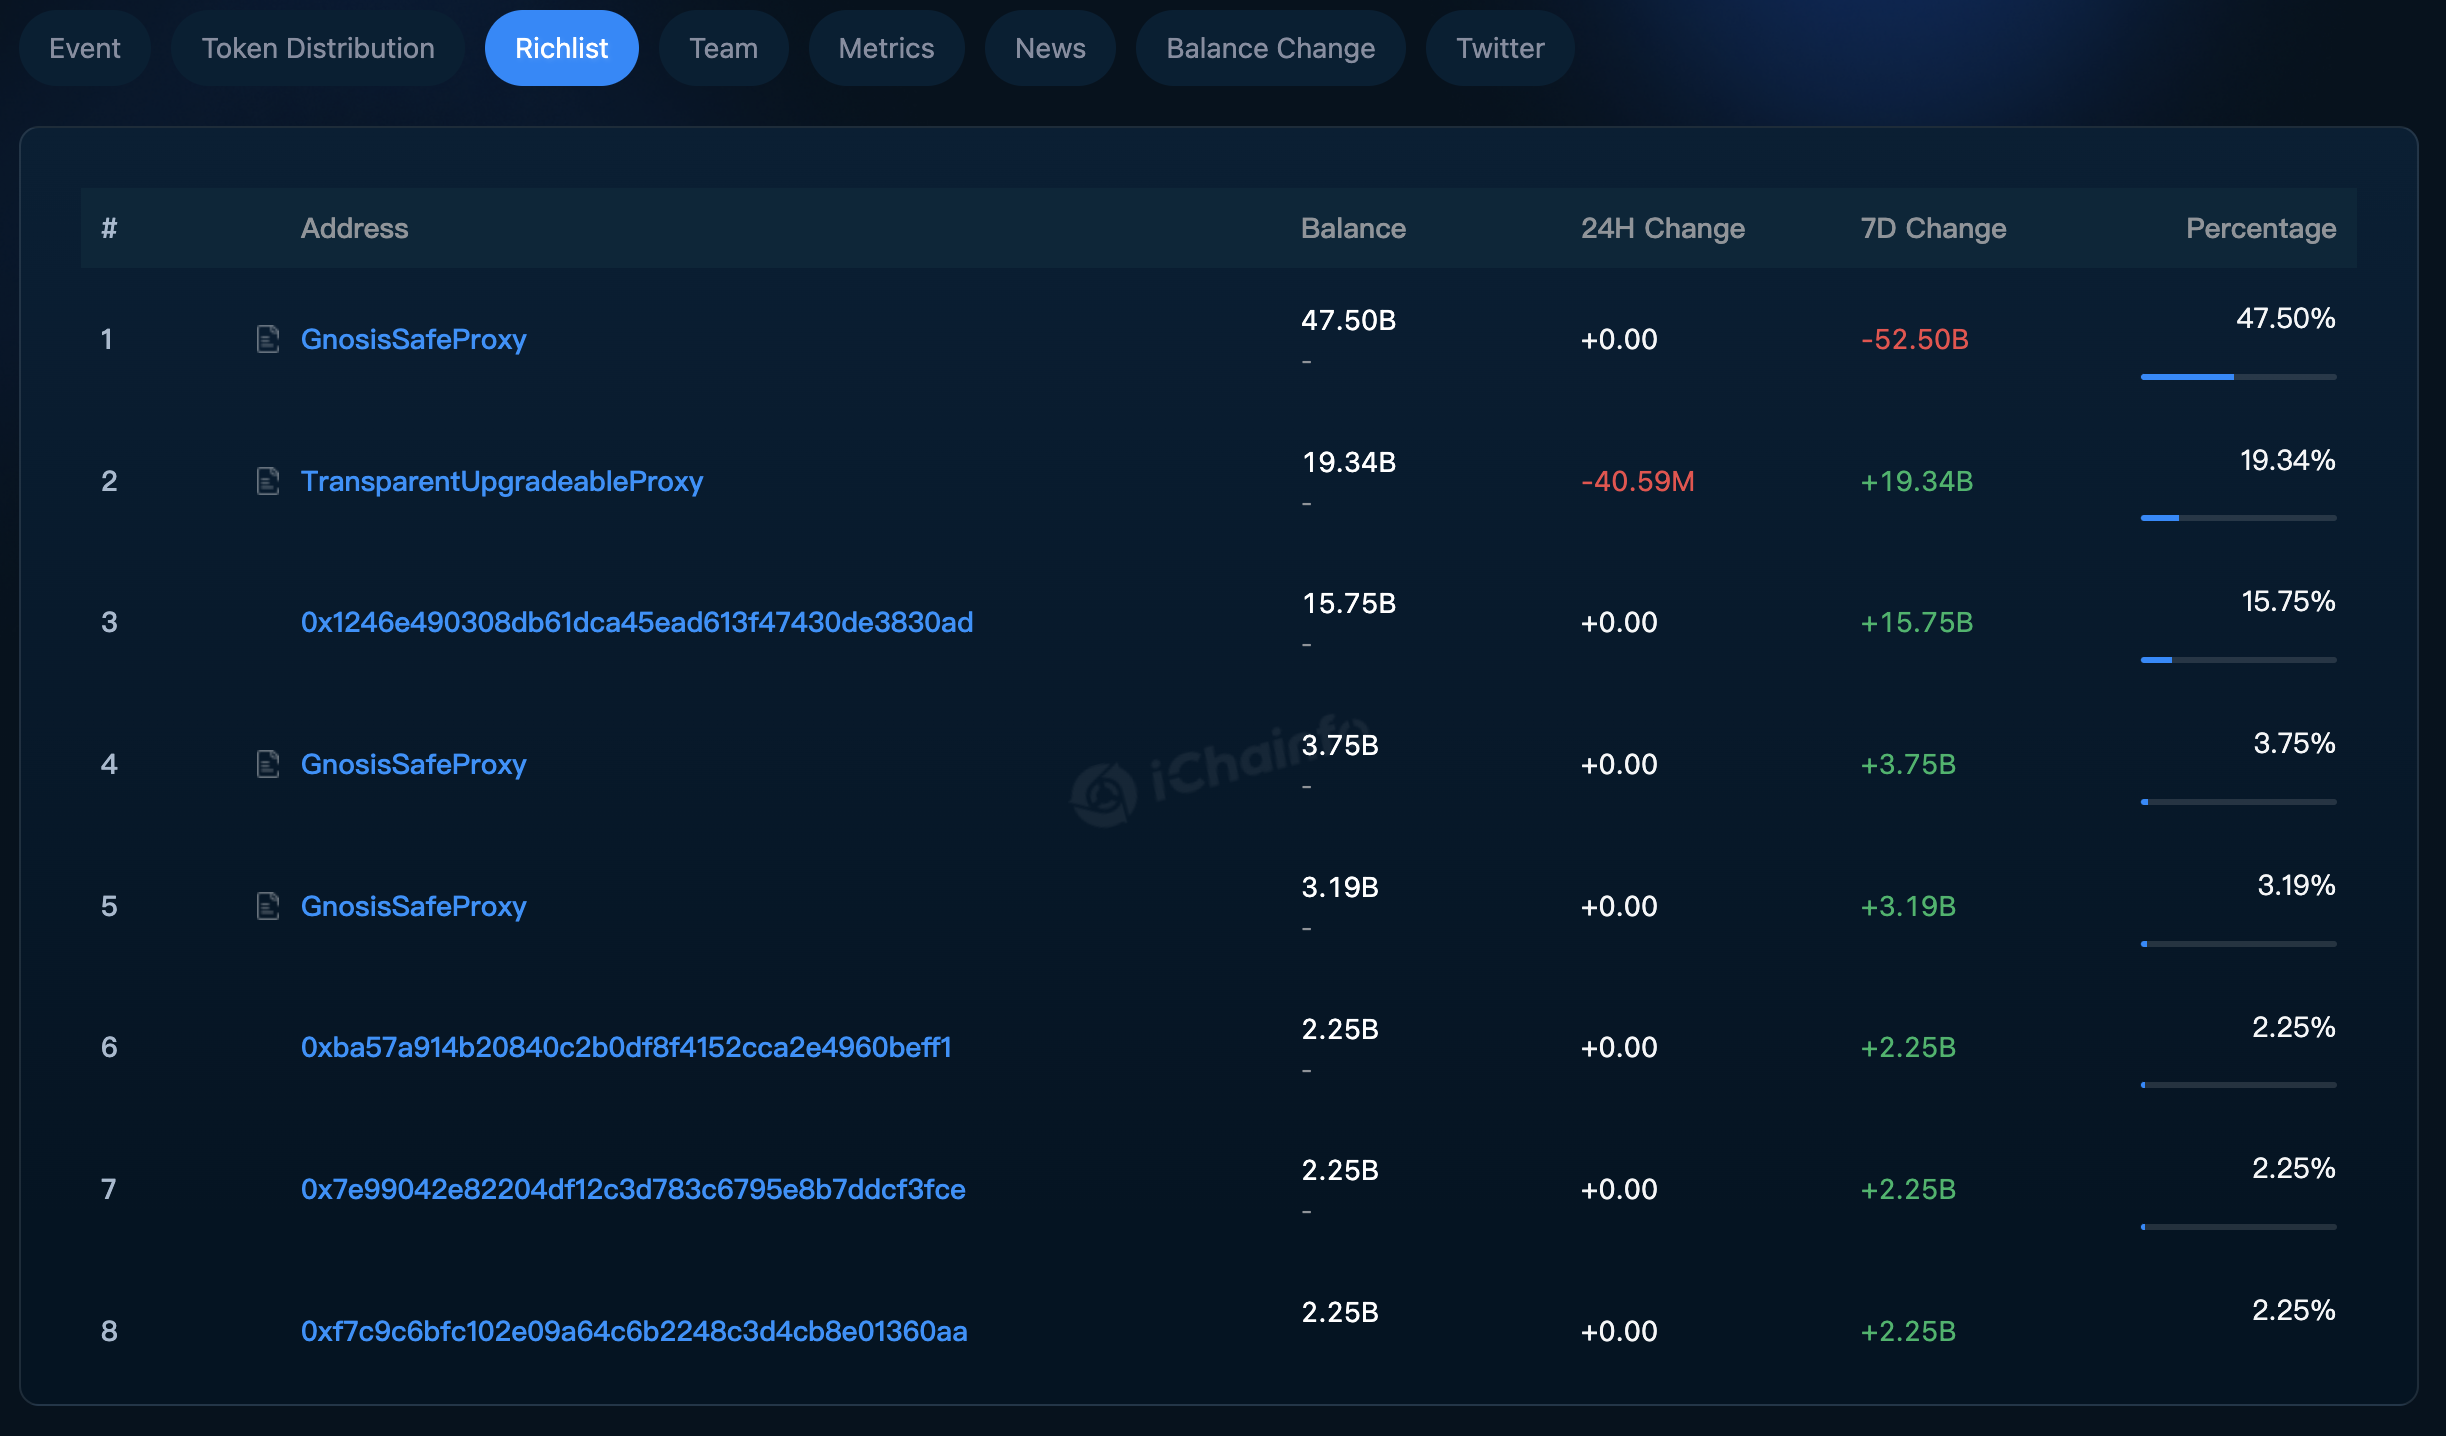Open rank 4 GnosisSafeProxy address link

[x=413, y=764]
